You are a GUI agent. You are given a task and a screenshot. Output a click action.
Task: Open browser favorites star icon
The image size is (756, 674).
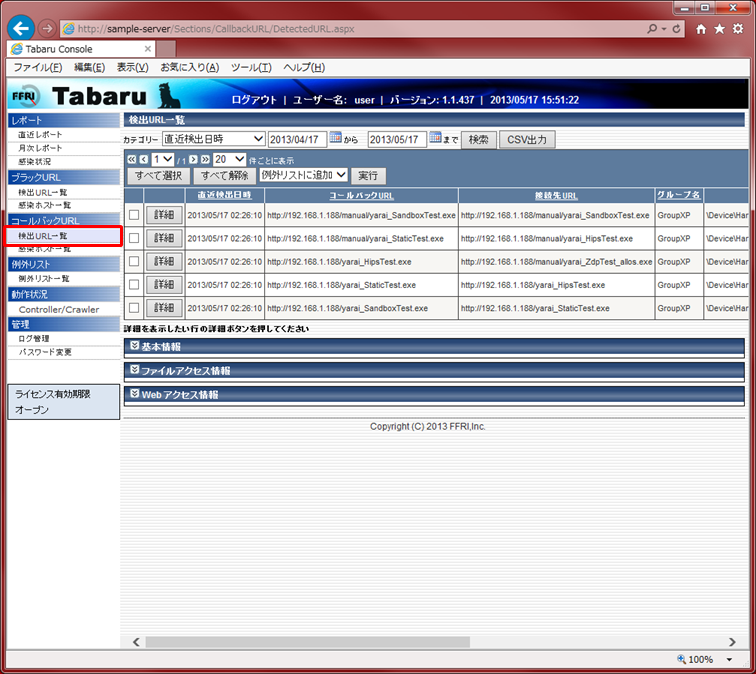(719, 29)
